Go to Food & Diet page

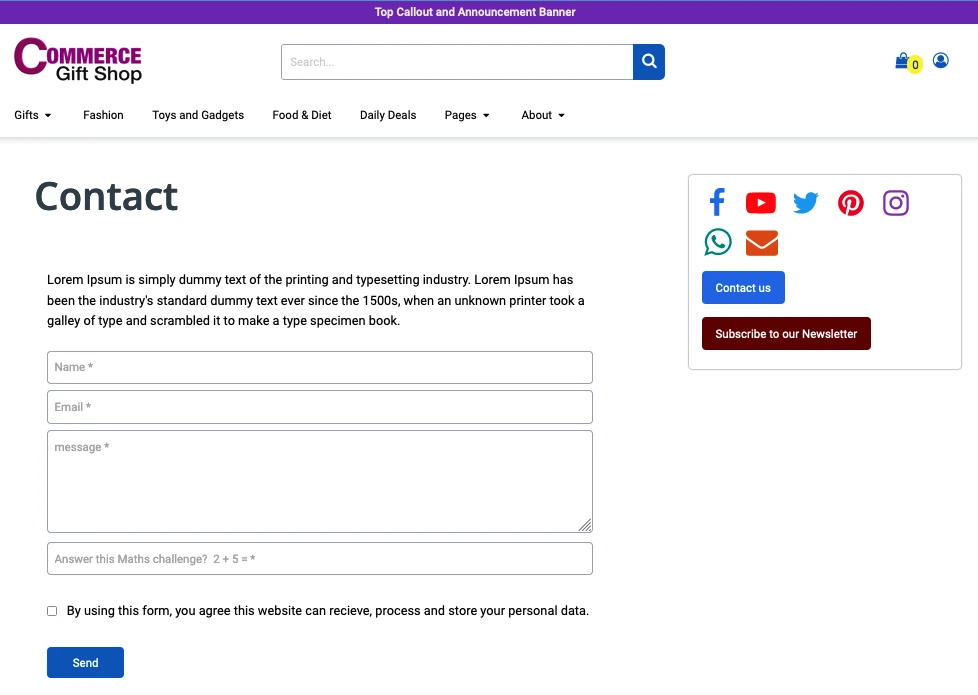point(302,115)
